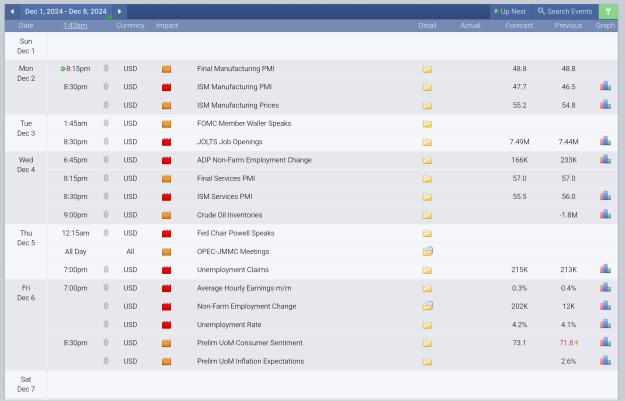625x401 pixels.
Task: Toggle alert bell for ISM Manufacturing PMI
Action: pyautogui.click(x=106, y=86)
